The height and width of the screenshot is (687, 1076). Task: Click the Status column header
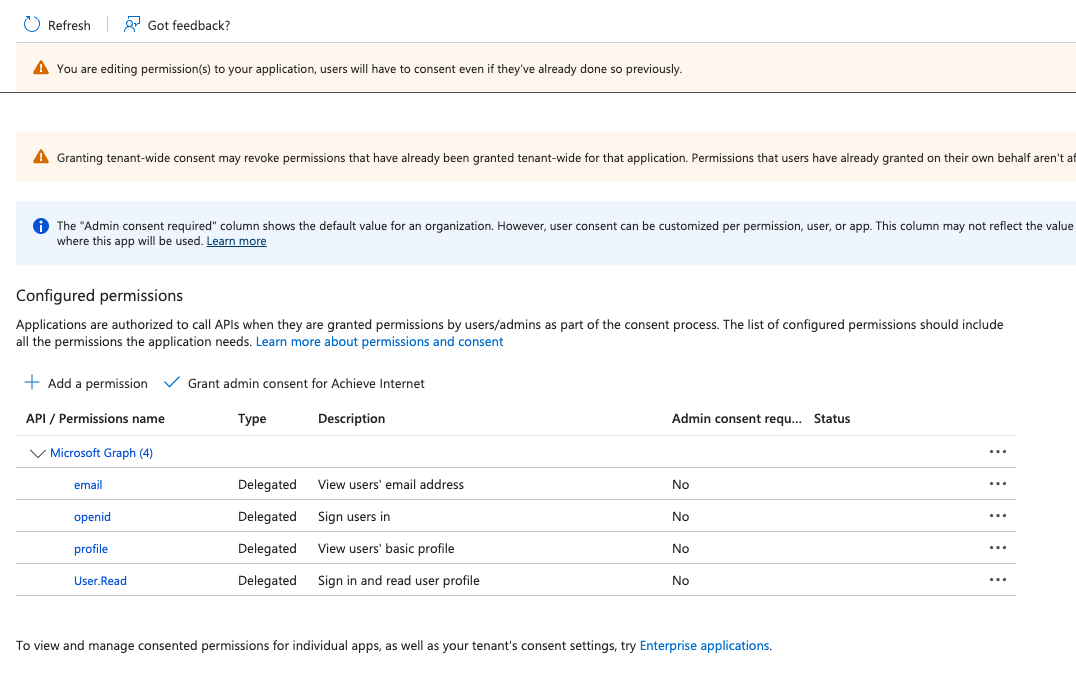(x=832, y=419)
